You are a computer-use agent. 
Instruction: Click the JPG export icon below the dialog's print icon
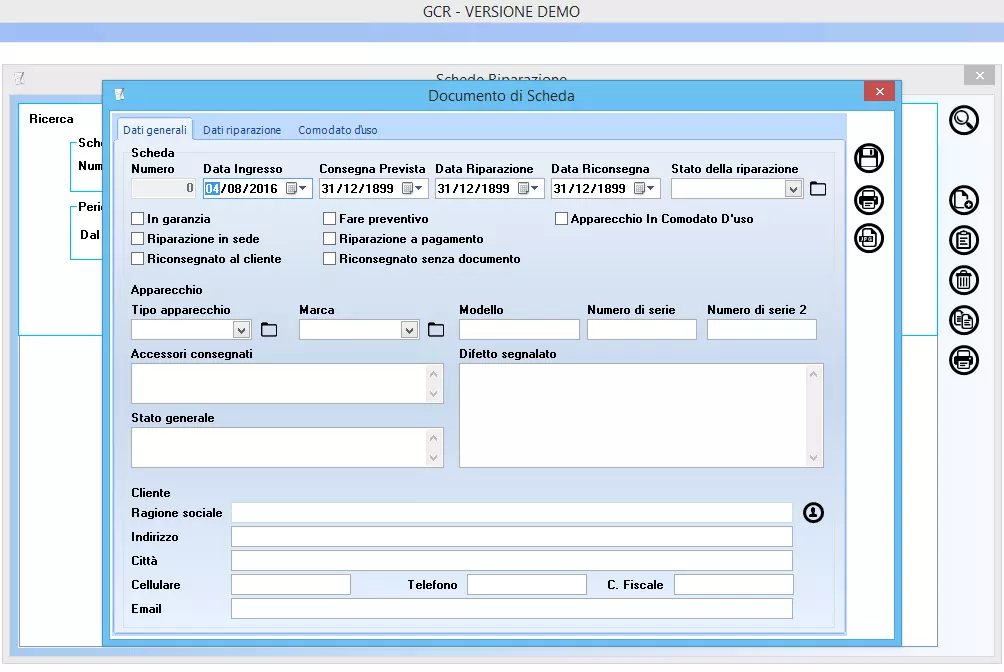point(868,238)
